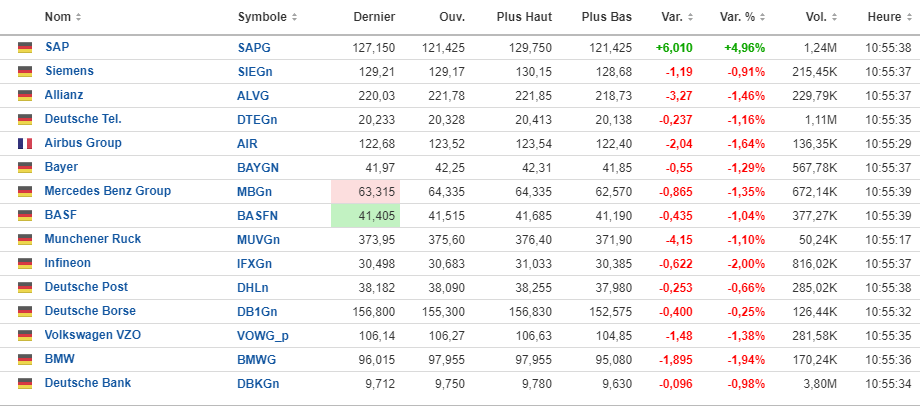Screen dimensions: 920x406
Task: Sort by the Vol. column header
Action: pos(823,18)
